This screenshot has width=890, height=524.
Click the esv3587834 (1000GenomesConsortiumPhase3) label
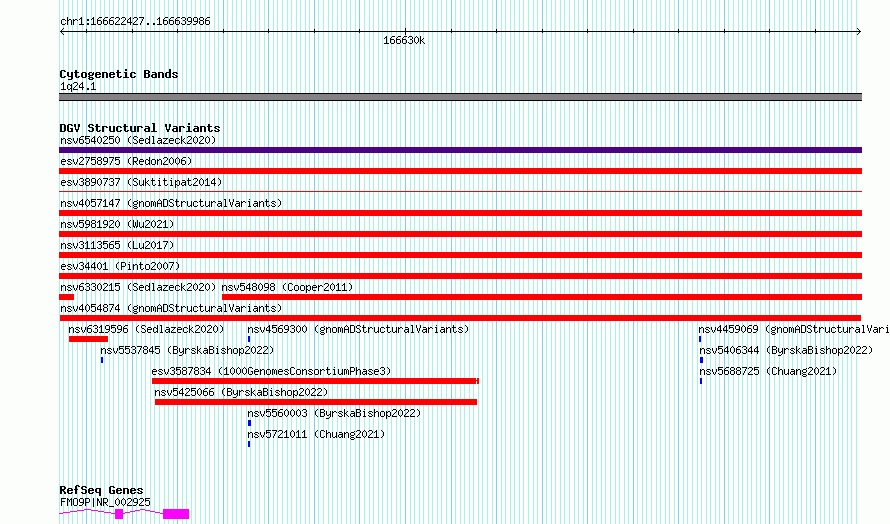[x=271, y=371]
